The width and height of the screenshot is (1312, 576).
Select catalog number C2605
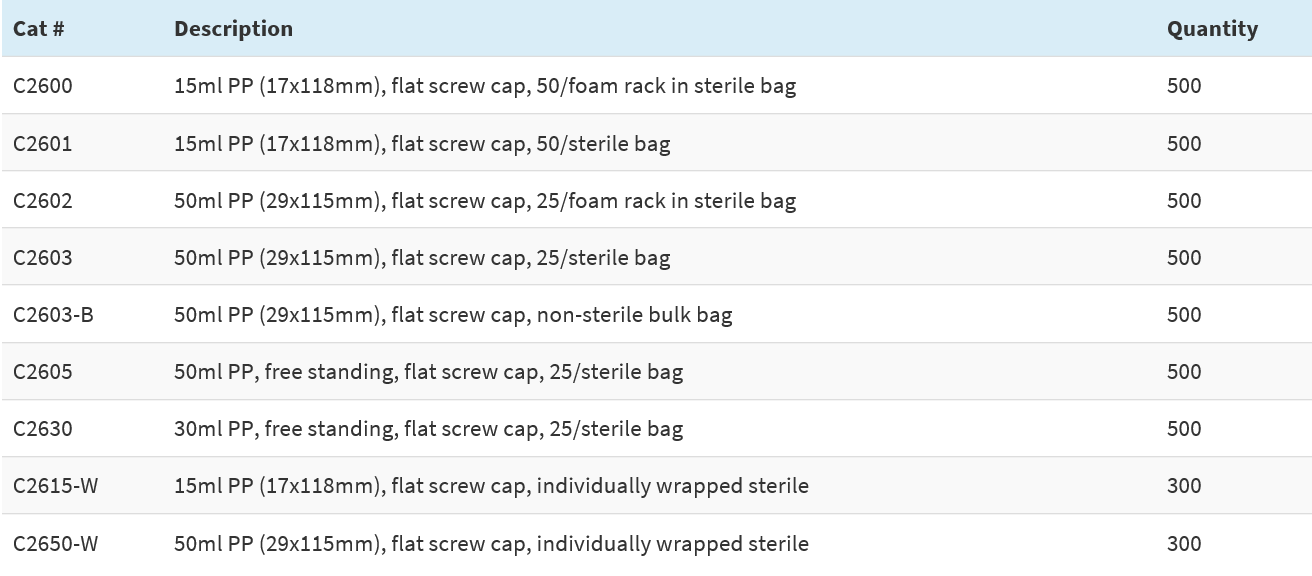pos(43,372)
